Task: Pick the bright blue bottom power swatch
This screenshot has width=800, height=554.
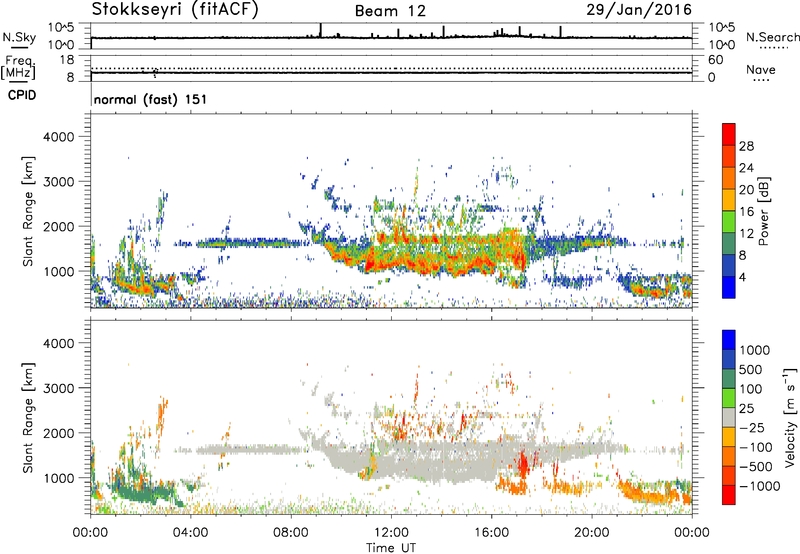Action: [729, 287]
